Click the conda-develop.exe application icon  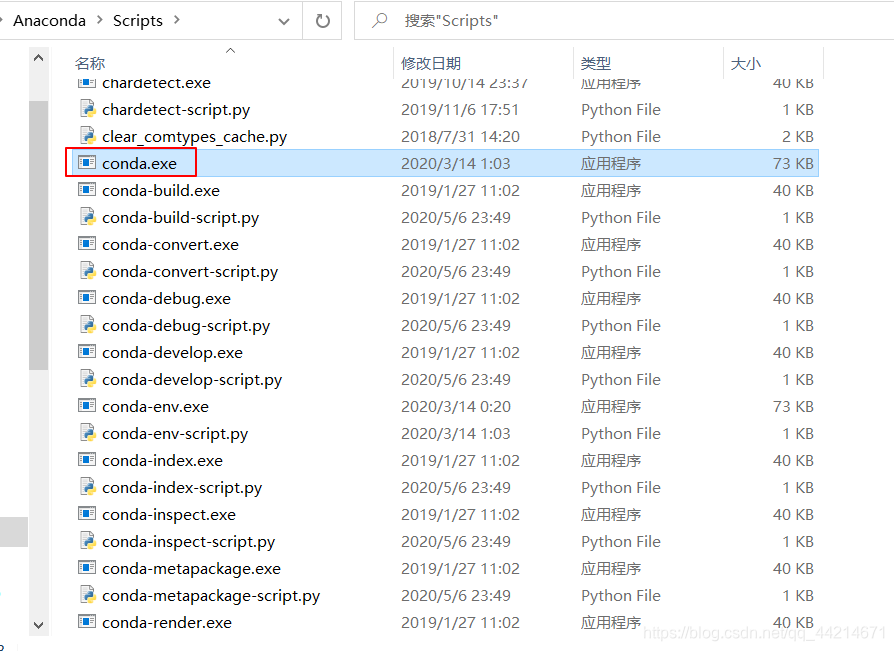click(x=87, y=352)
